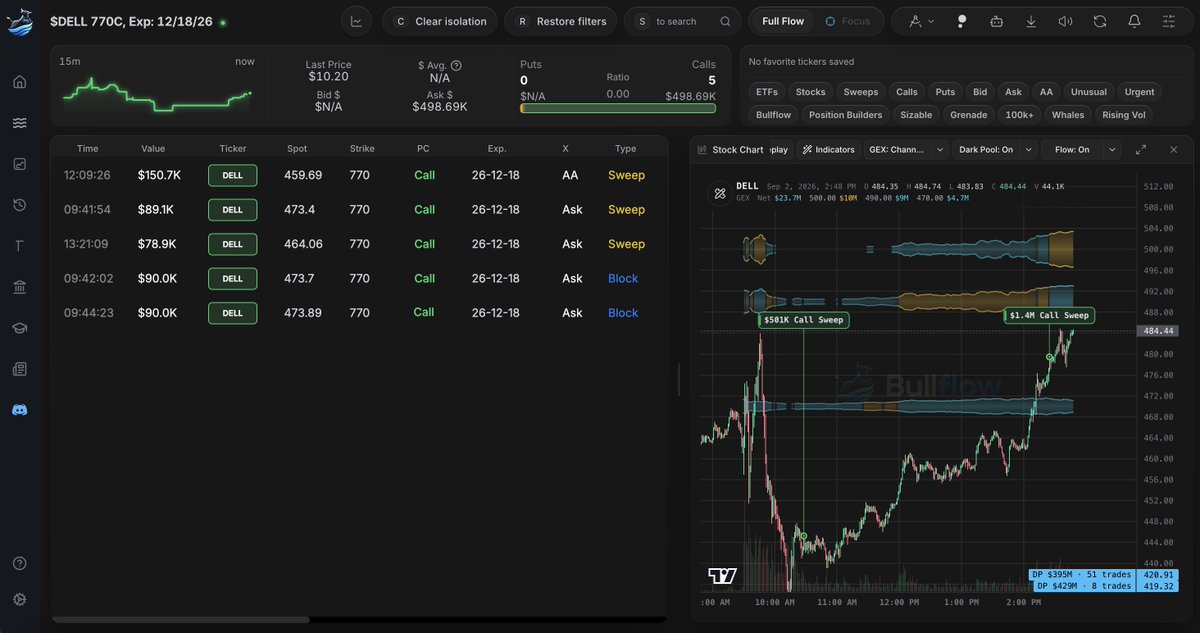This screenshot has width=1200, height=633.
Task: Open the chart Indicators button
Action: 829,150
